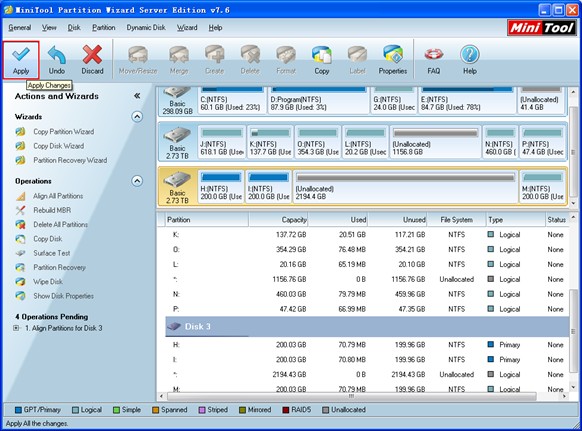Choose Rebuild MBR operation
Viewport: 582px width, 431px height.
coord(52,210)
